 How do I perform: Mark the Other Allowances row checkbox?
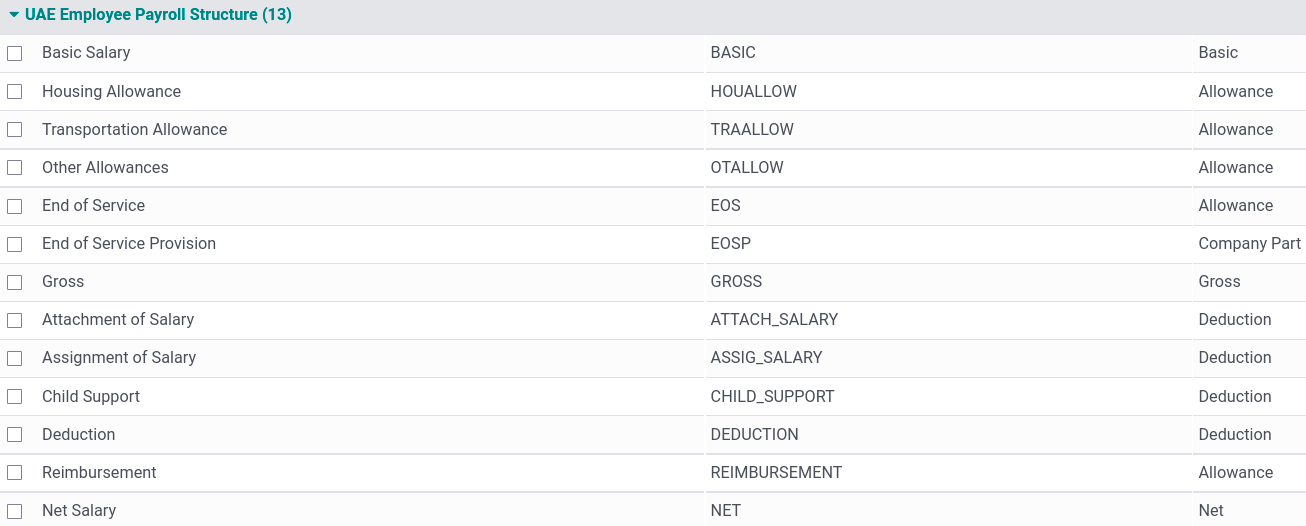[14, 168]
